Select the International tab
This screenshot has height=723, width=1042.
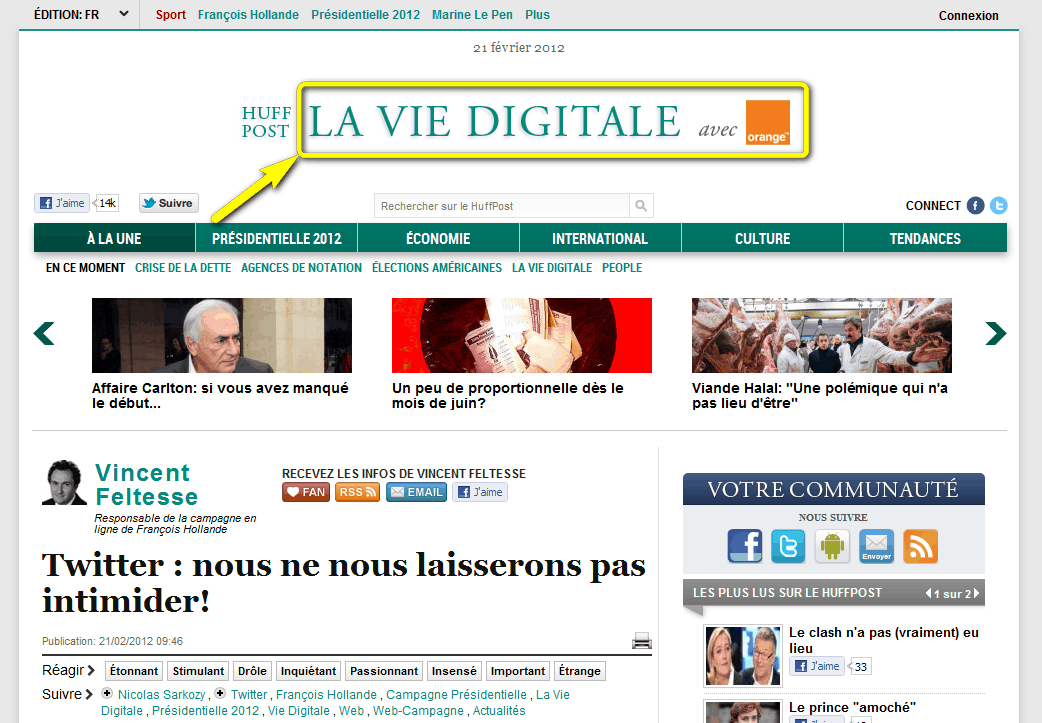pyautogui.click(x=600, y=238)
